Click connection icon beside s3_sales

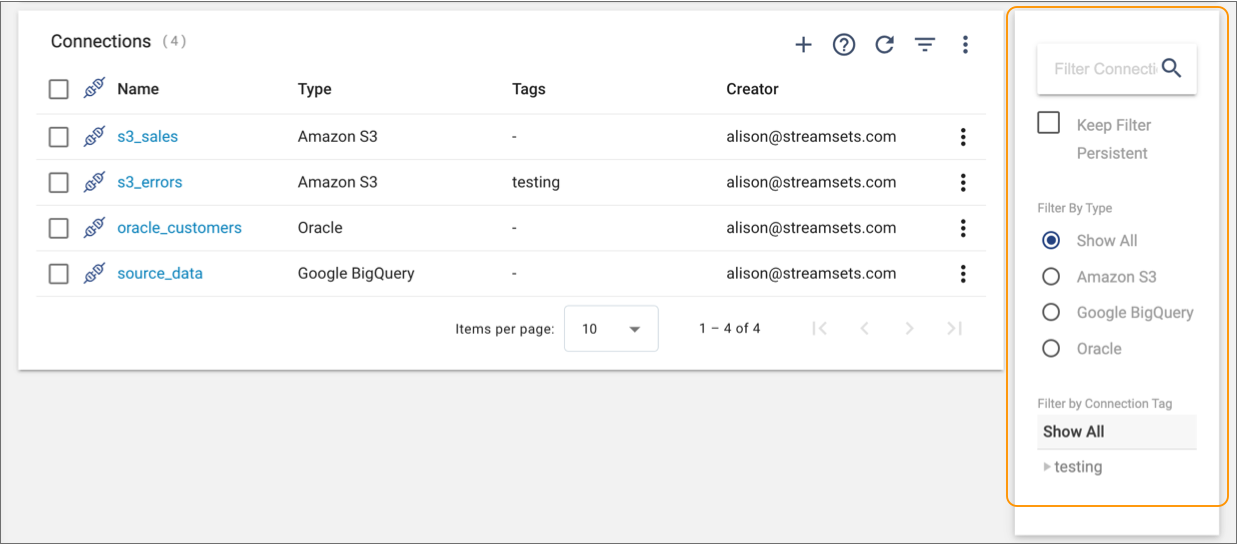click(94, 136)
